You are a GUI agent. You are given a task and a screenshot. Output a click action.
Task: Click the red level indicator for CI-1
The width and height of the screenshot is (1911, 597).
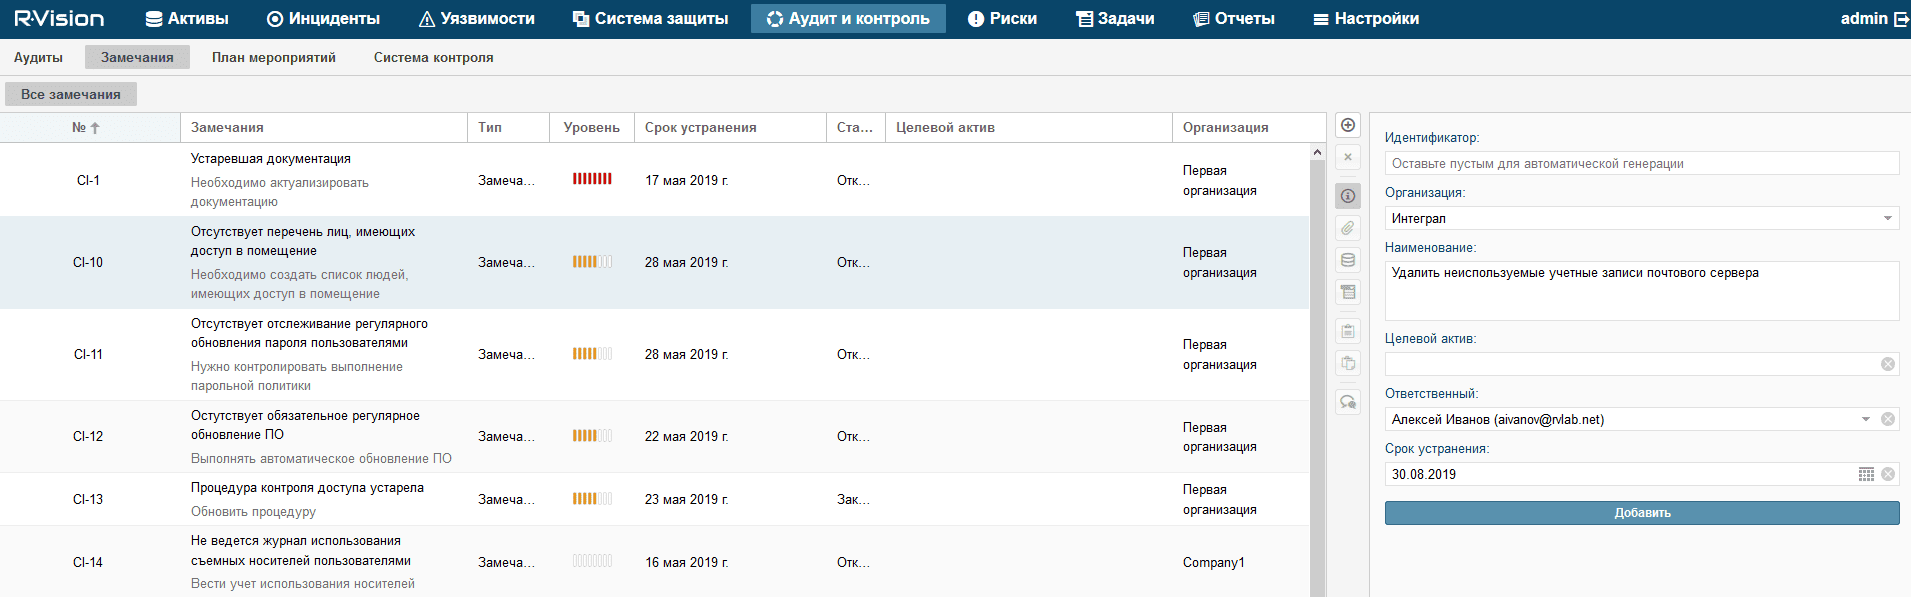[x=592, y=179]
